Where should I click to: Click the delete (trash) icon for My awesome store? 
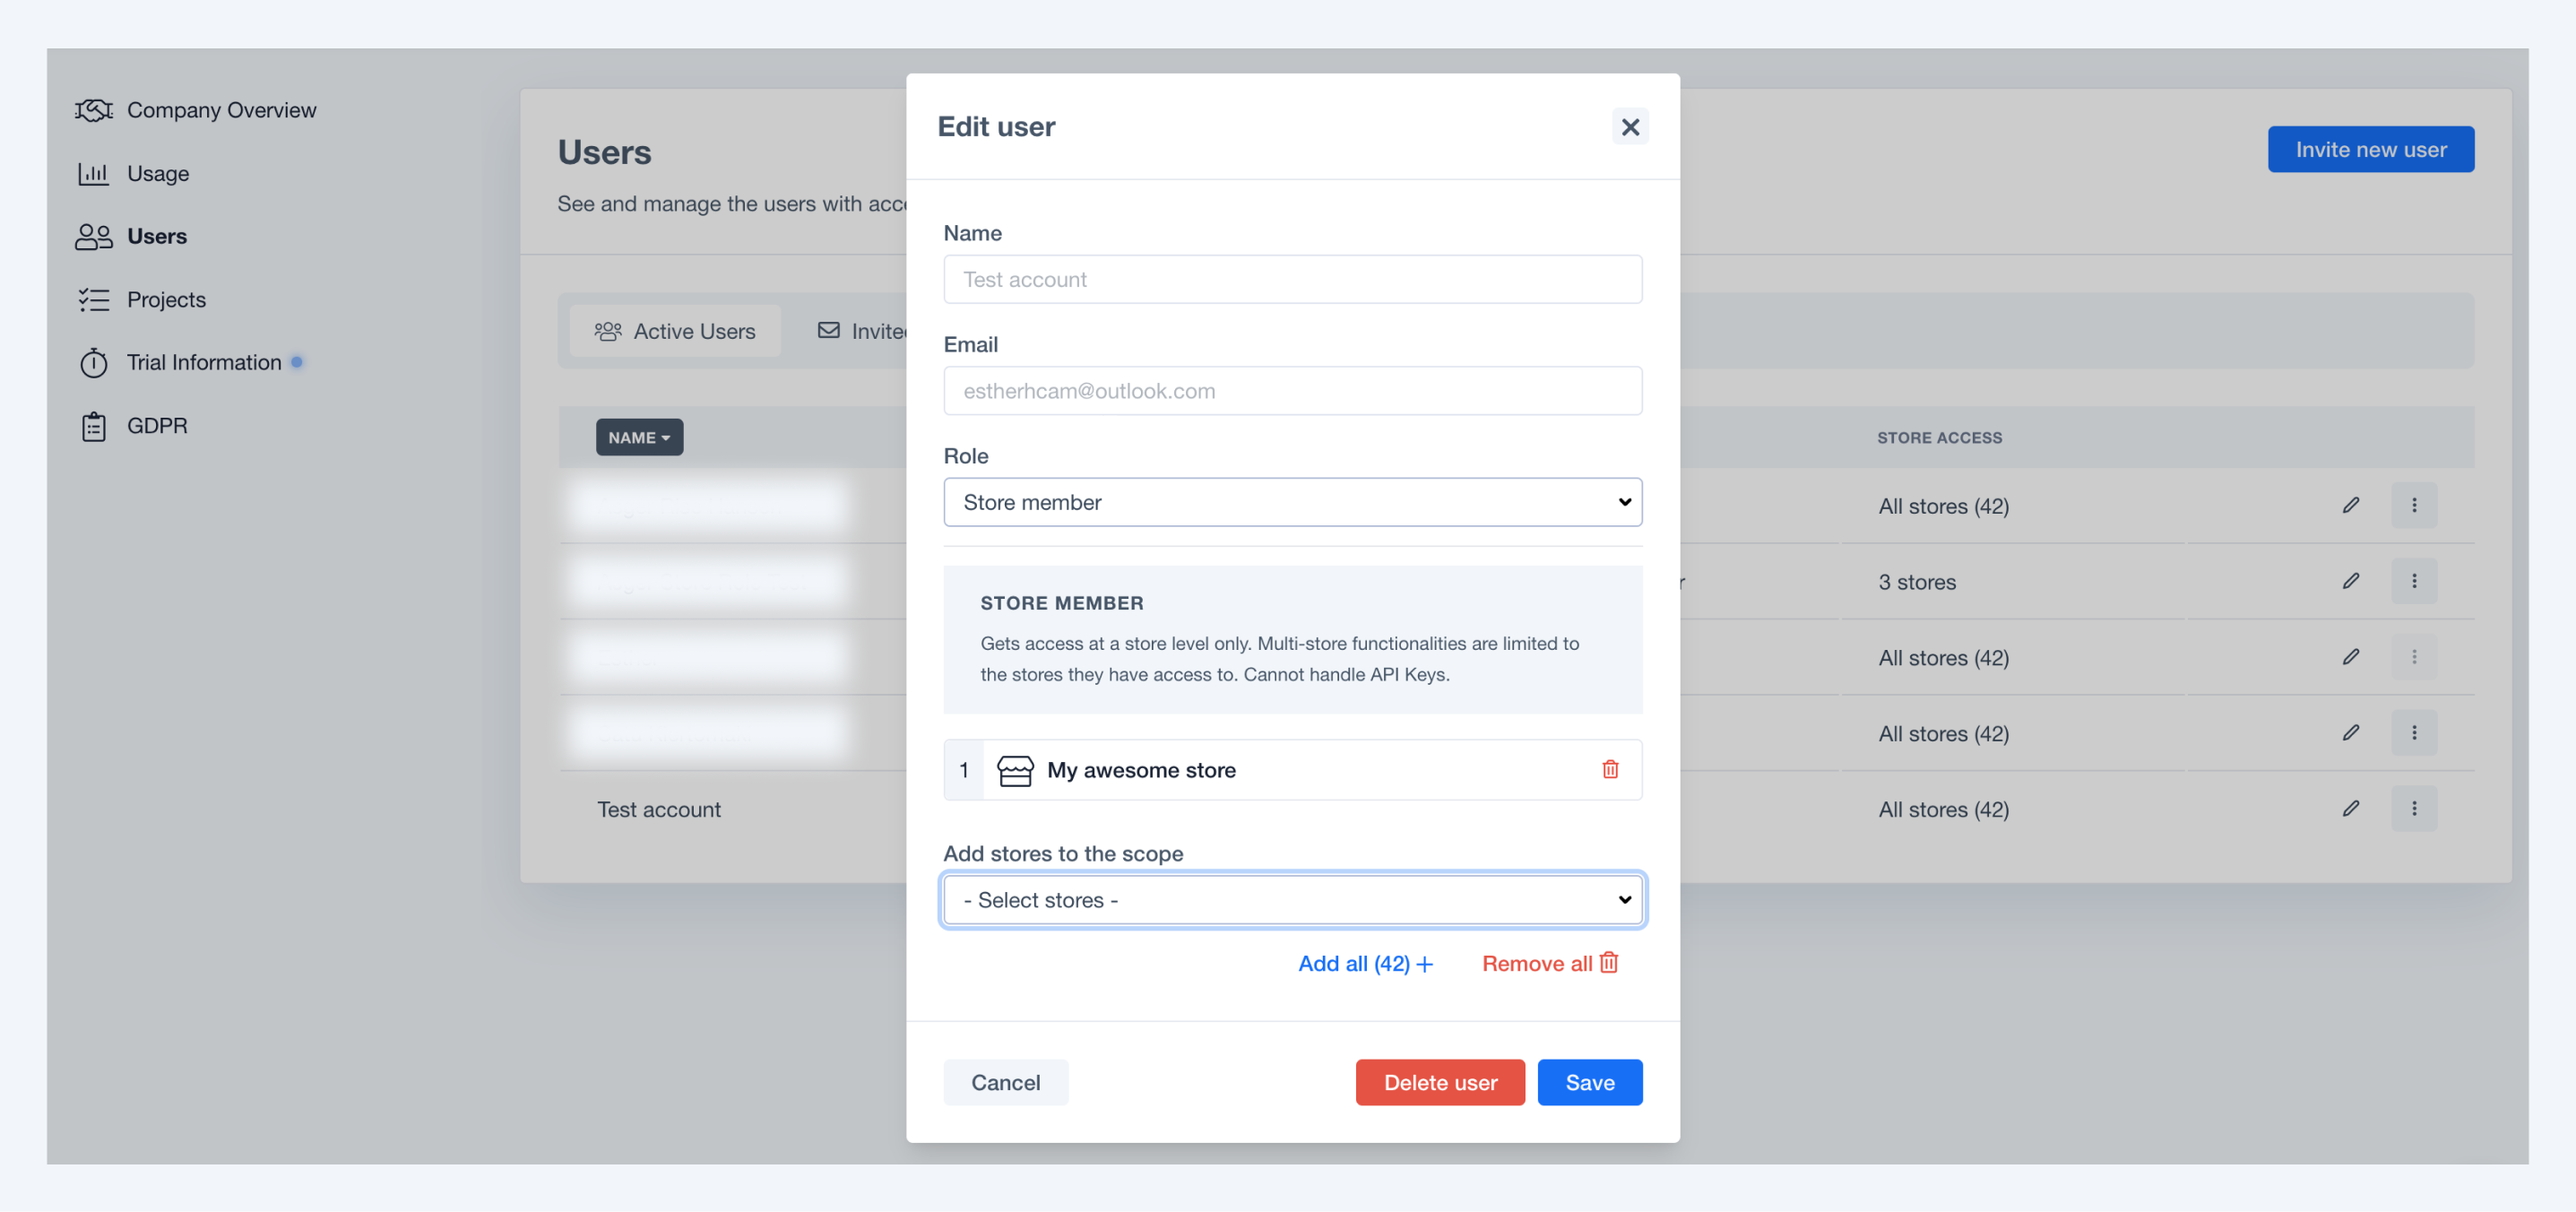(x=1610, y=768)
